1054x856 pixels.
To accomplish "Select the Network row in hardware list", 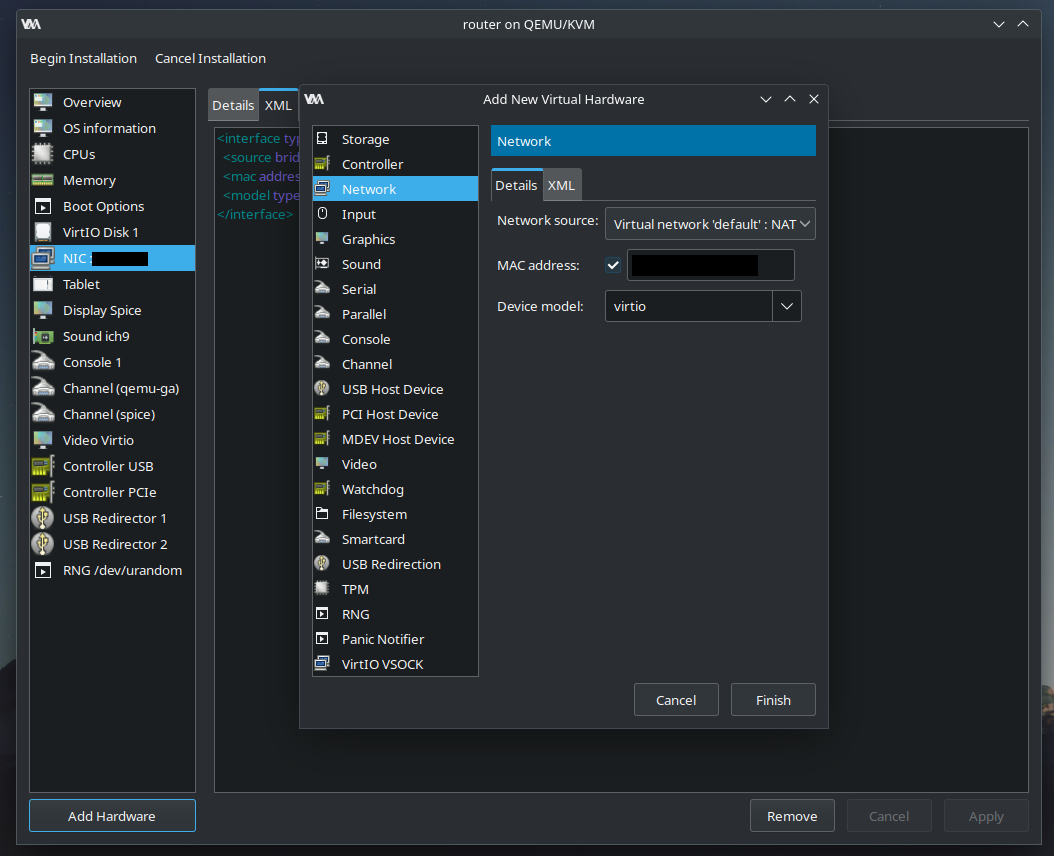I will pos(395,189).
